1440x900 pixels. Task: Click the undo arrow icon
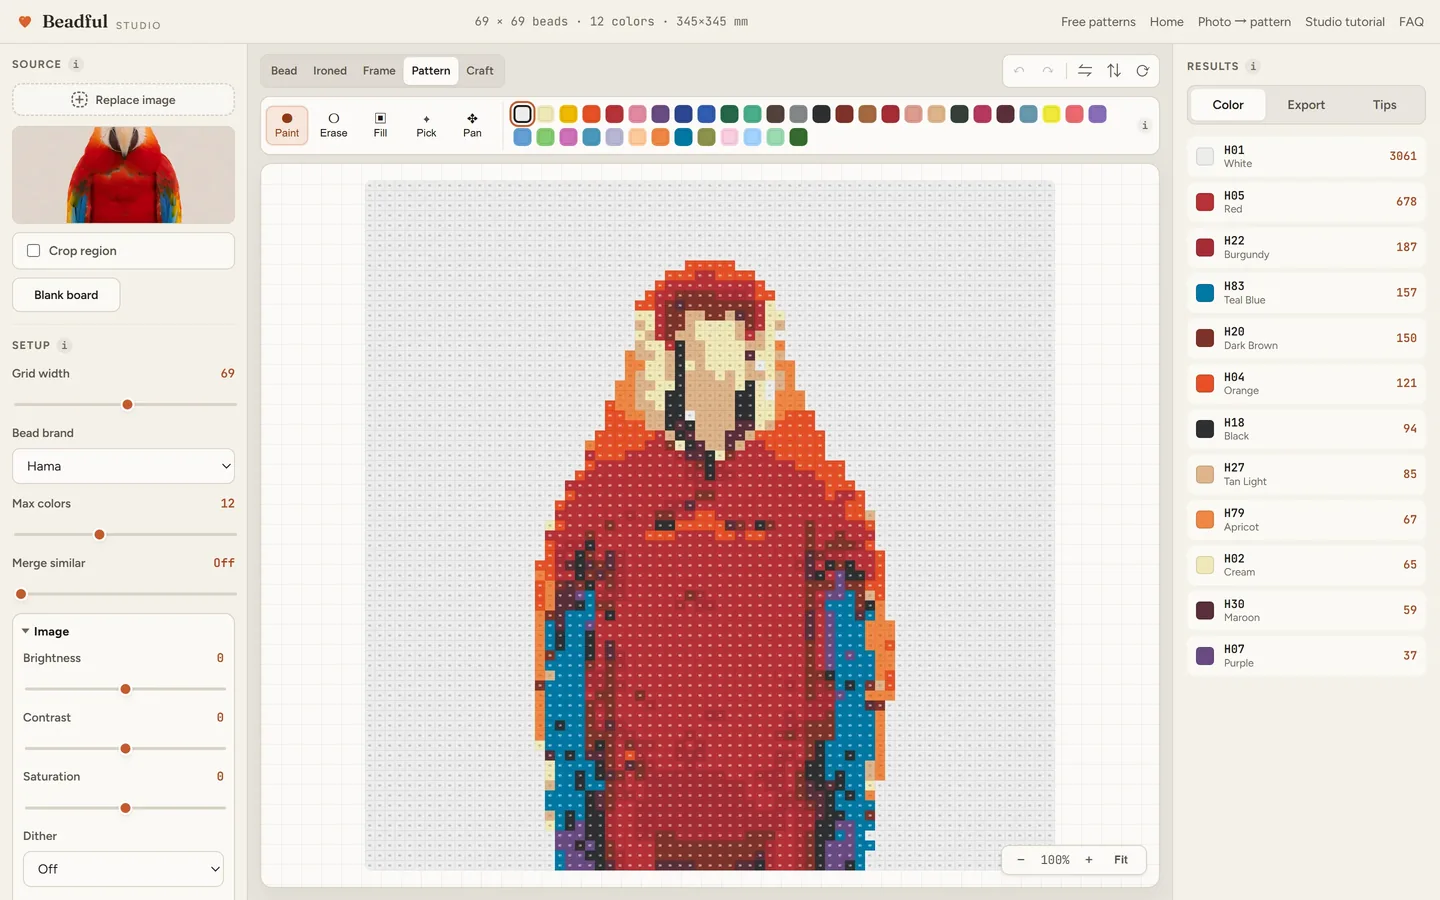[x=1019, y=71]
